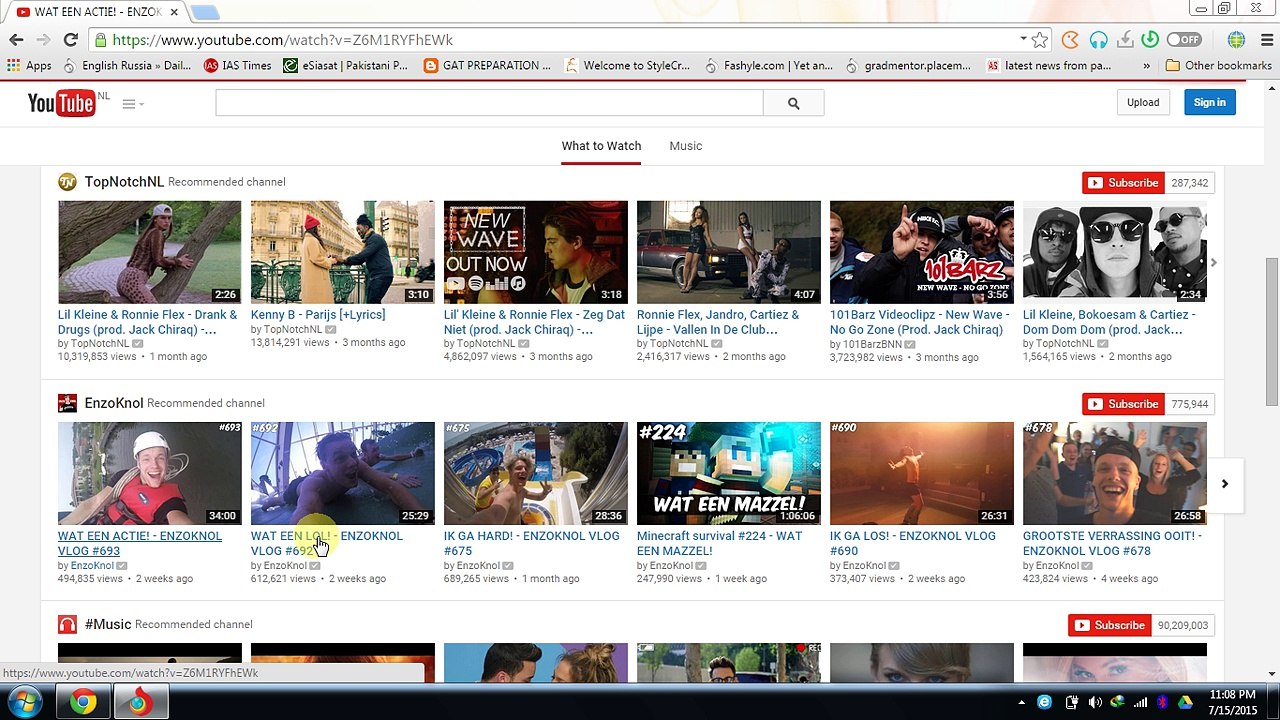1280x720 pixels.
Task: Click the TopNotchNL channel avatar icon
Action: tap(67, 182)
